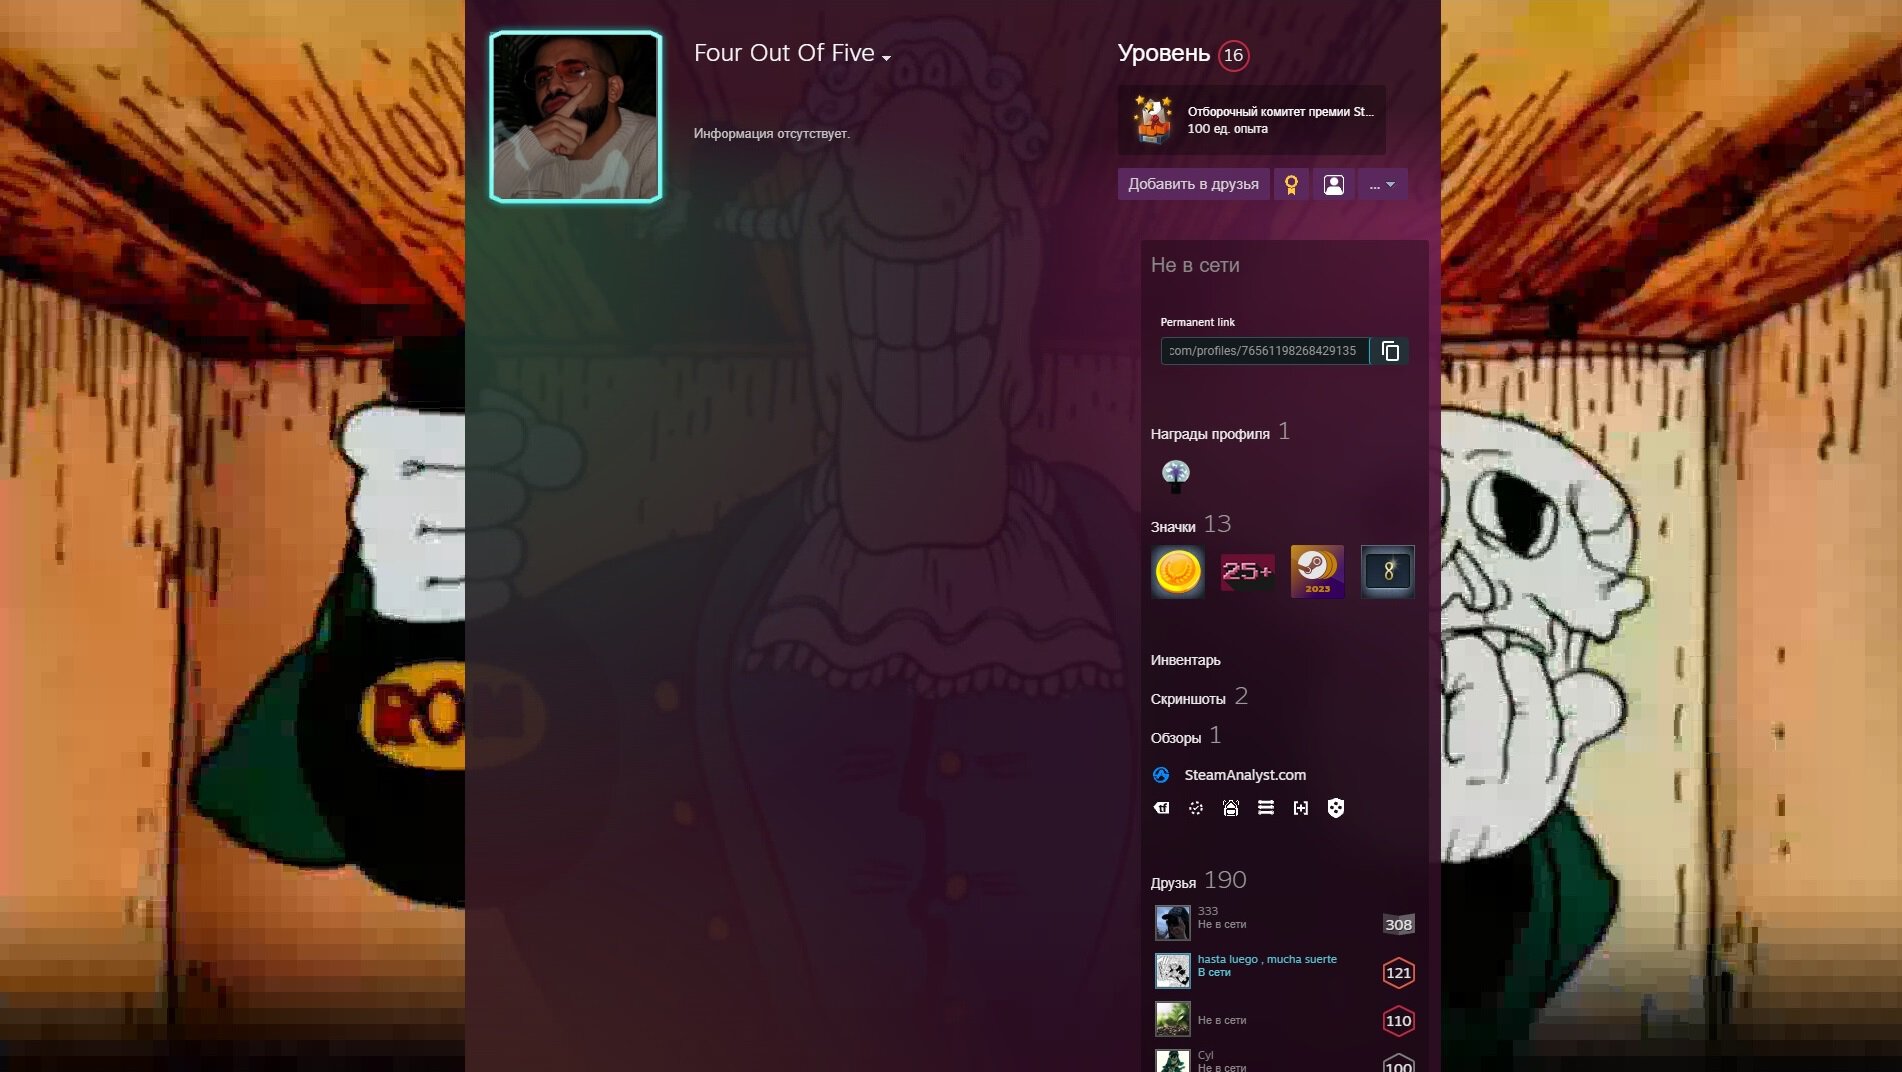The height and width of the screenshot is (1072, 1902).
Task: Open the Отборочный комитет премии featured badge
Action: pyautogui.click(x=1252, y=120)
